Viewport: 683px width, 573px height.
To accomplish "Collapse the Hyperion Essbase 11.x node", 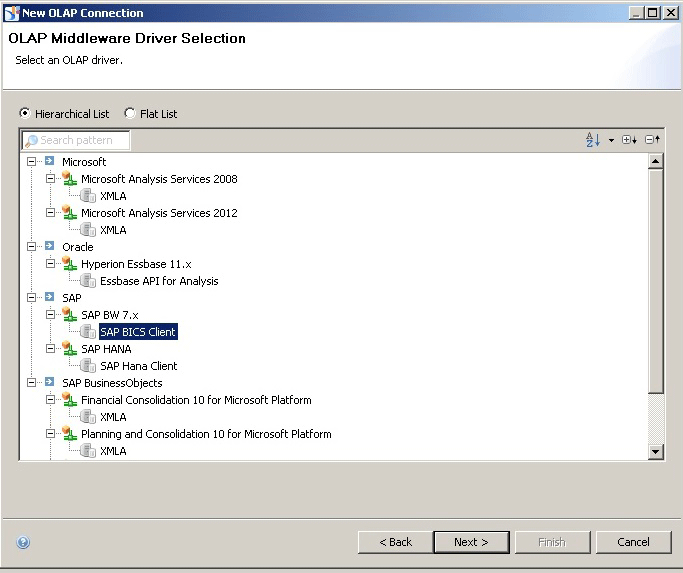I will [x=51, y=264].
